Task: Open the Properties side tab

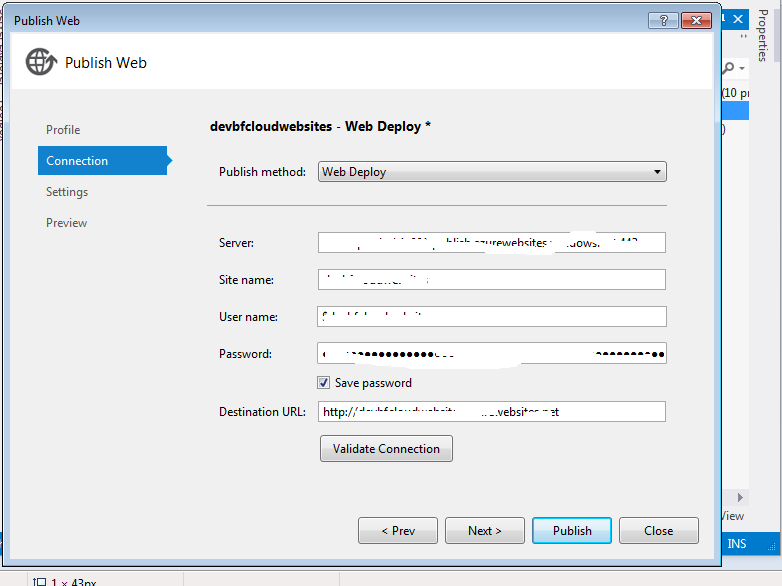Action: coord(762,35)
